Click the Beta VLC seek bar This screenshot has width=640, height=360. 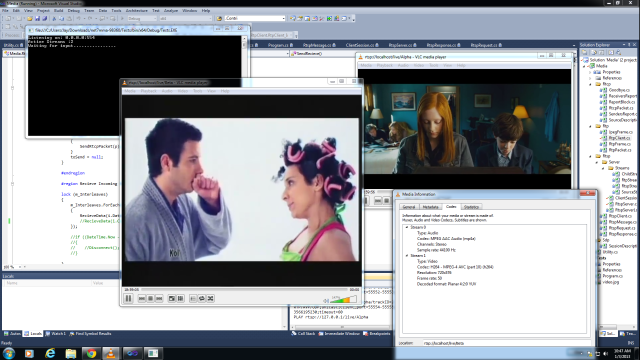point(243,289)
